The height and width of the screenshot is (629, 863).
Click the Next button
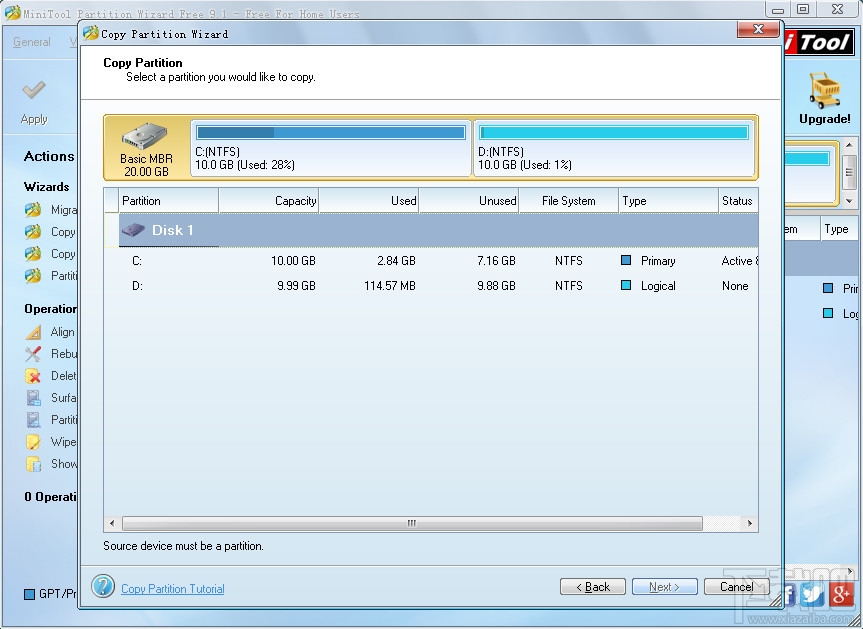click(664, 587)
